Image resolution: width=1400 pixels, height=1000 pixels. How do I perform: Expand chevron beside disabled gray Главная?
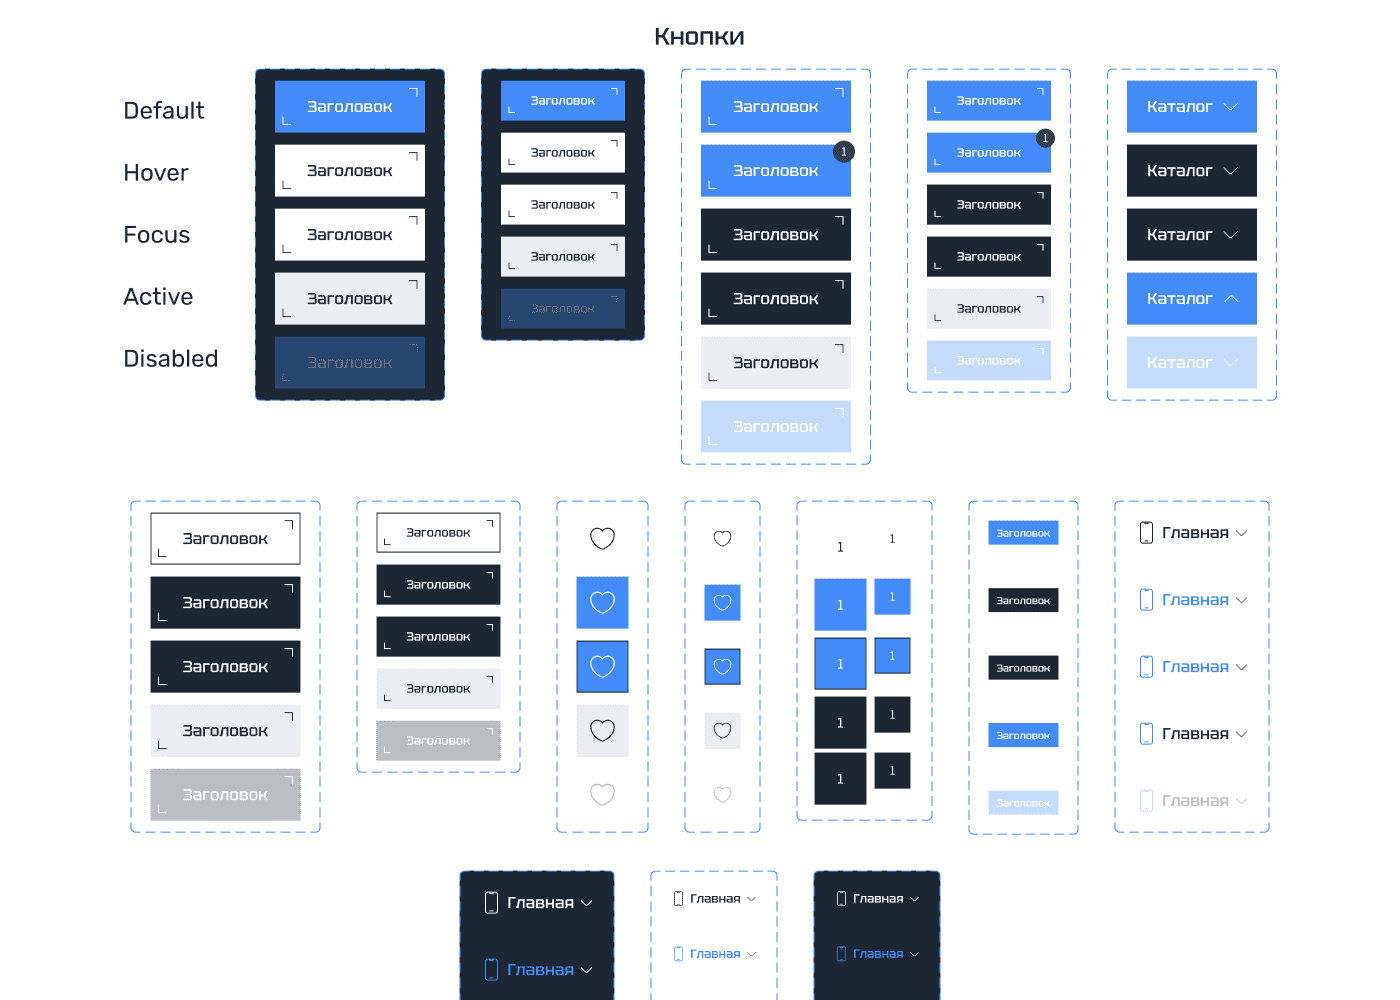[1241, 801]
